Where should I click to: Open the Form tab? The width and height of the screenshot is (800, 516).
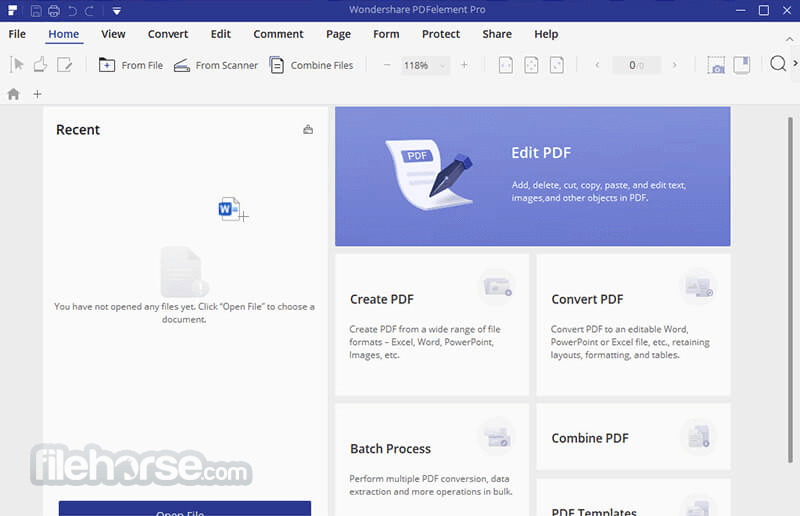click(x=386, y=34)
